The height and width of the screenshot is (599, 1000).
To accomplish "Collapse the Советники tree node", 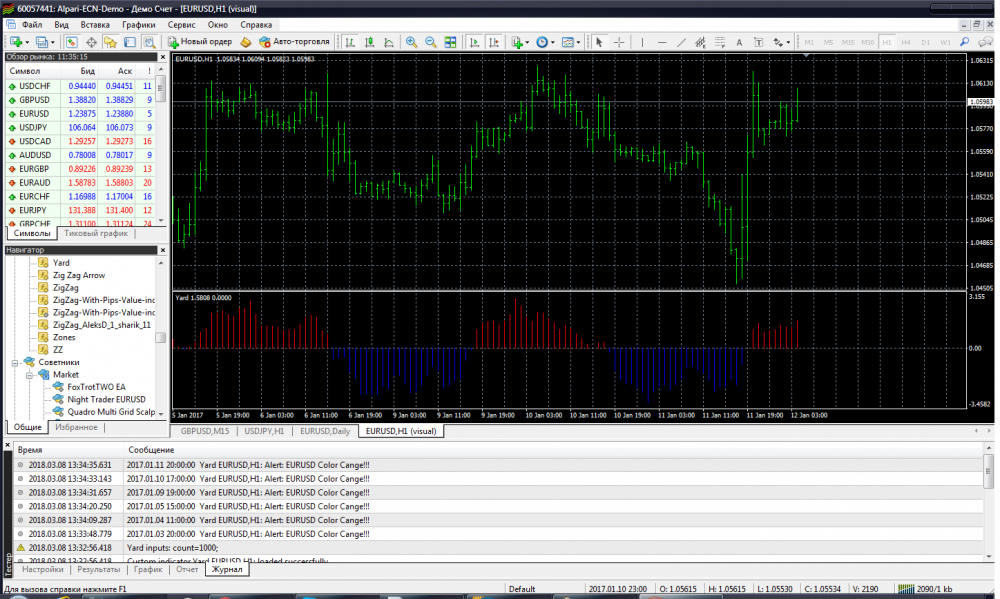I will [x=15, y=362].
